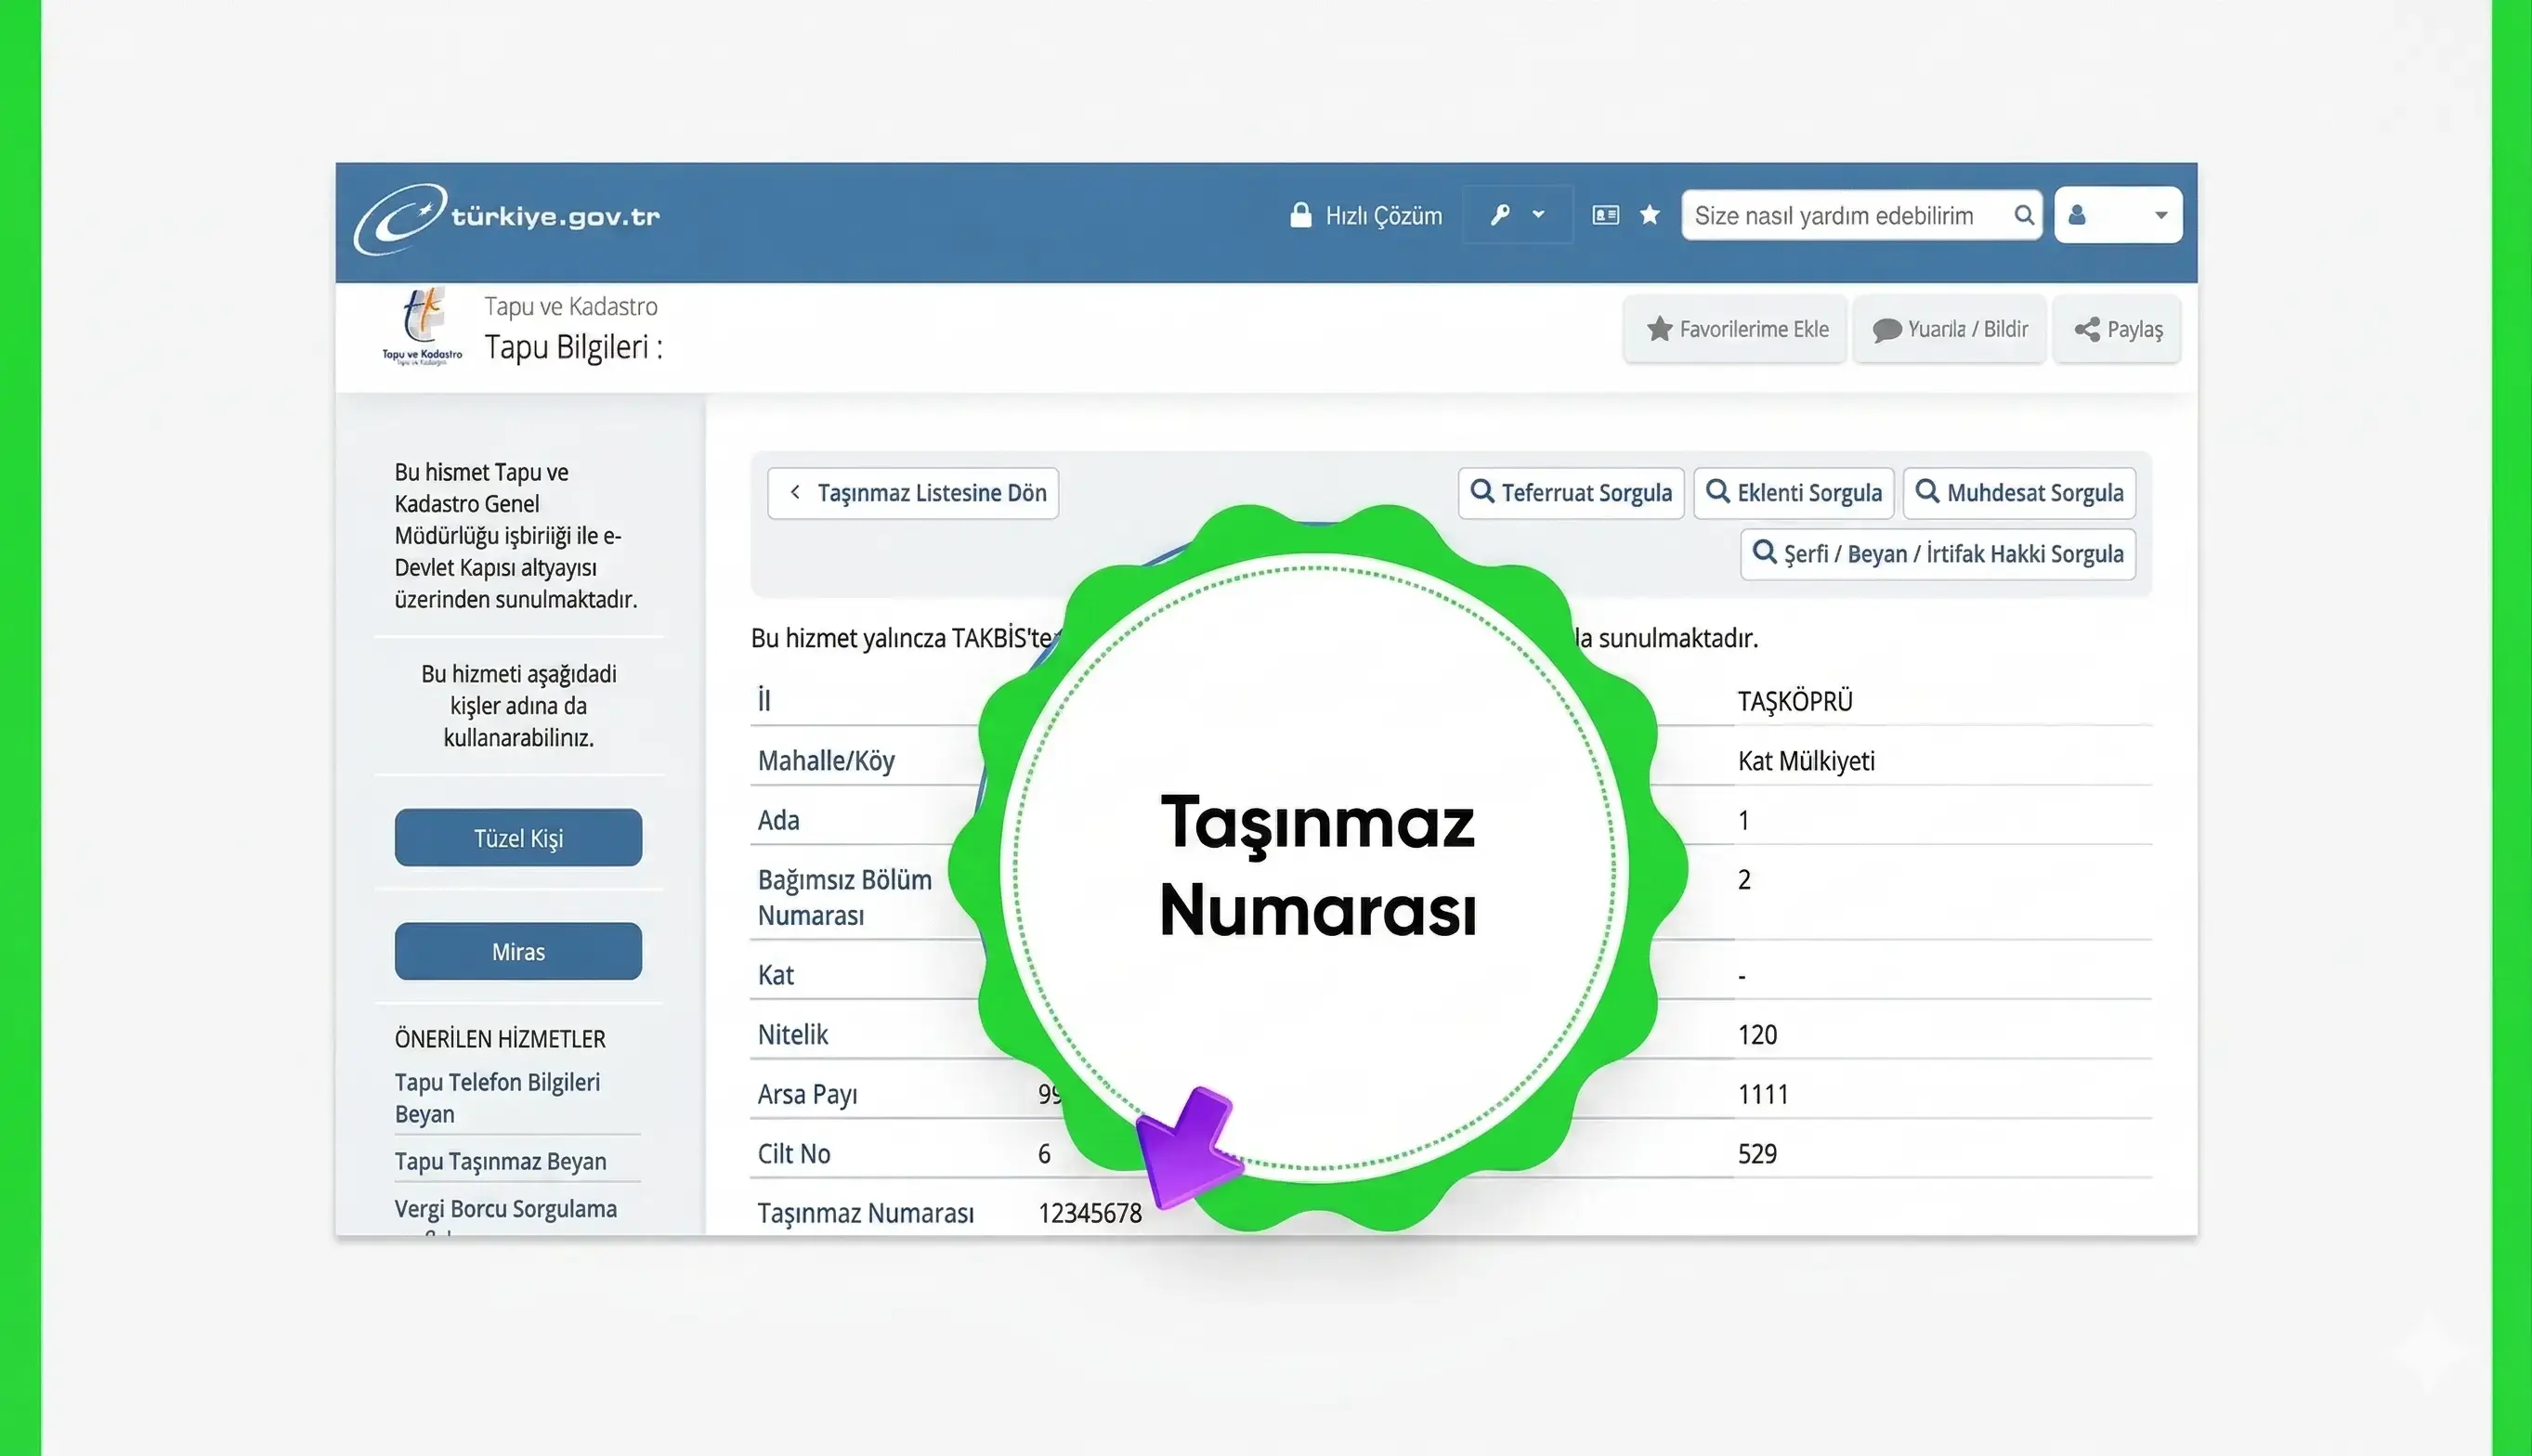The width and height of the screenshot is (2532, 1456).
Task: Click the key icon in header
Action: (1500, 215)
